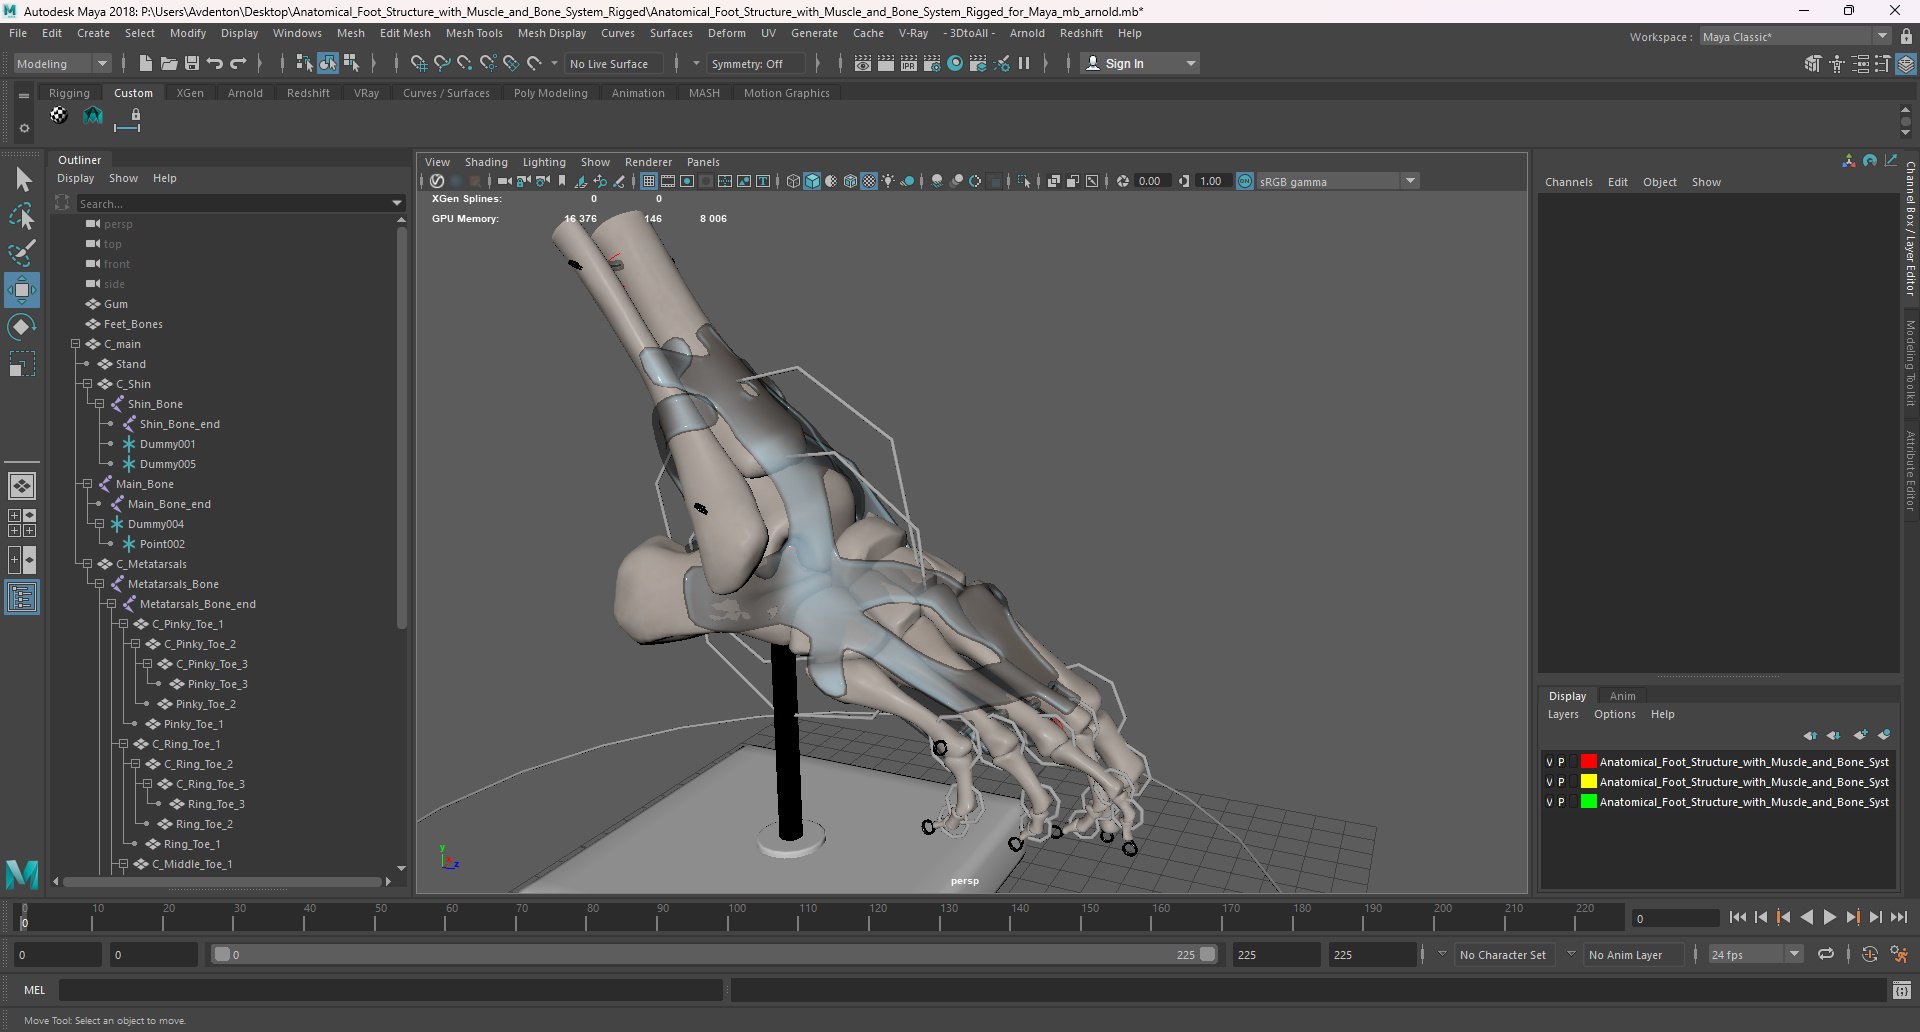Toggle playback P on red layer
The height and width of the screenshot is (1032, 1920).
1561,762
